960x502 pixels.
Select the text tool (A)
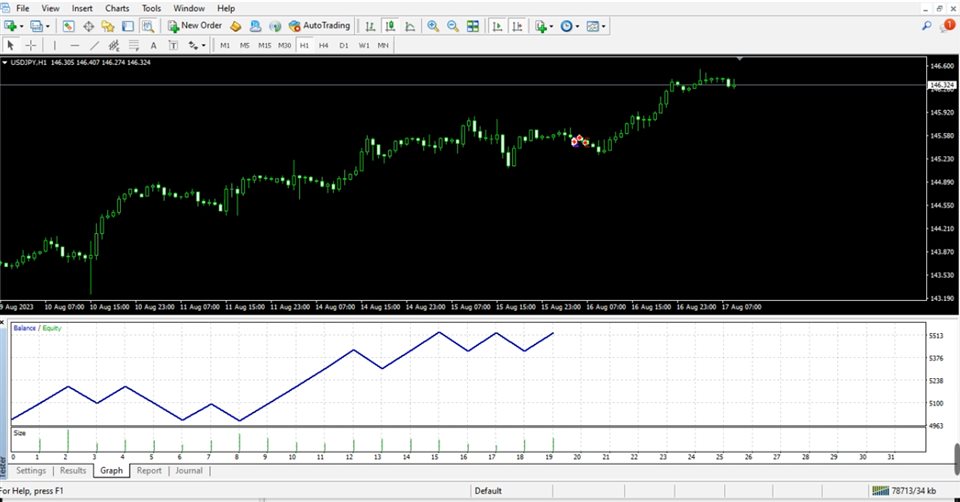(x=154, y=45)
